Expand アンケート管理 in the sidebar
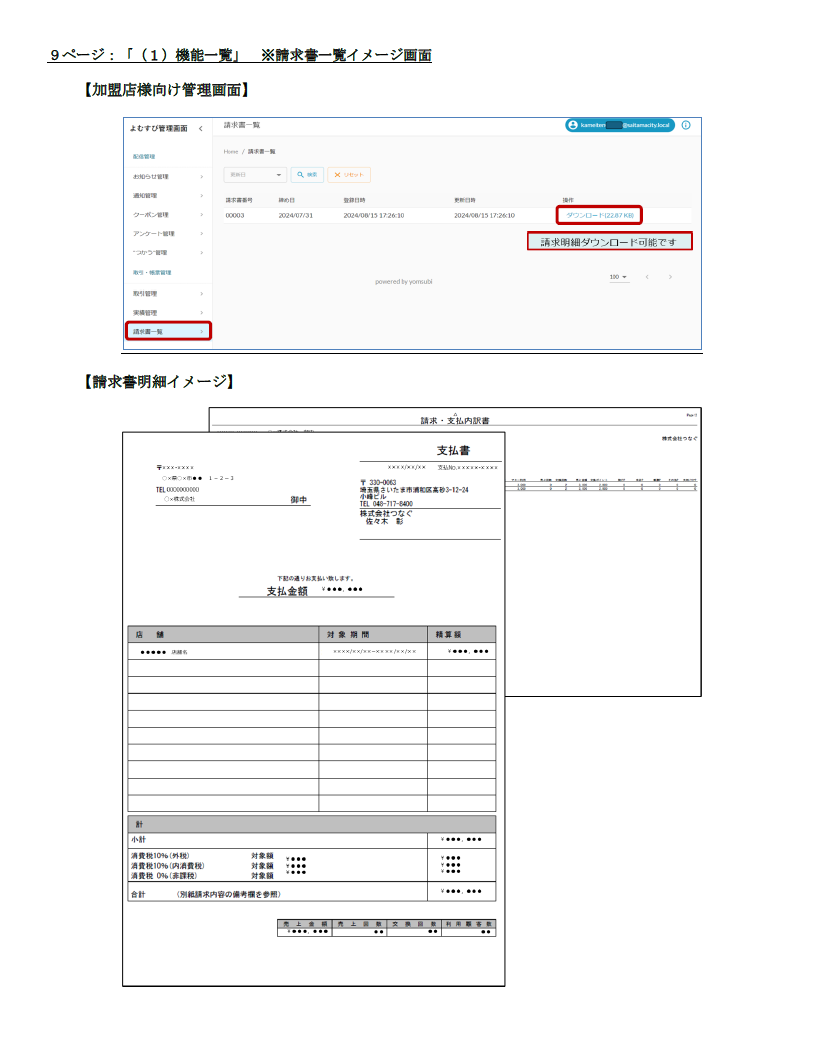The image size is (824, 1050). point(168,234)
